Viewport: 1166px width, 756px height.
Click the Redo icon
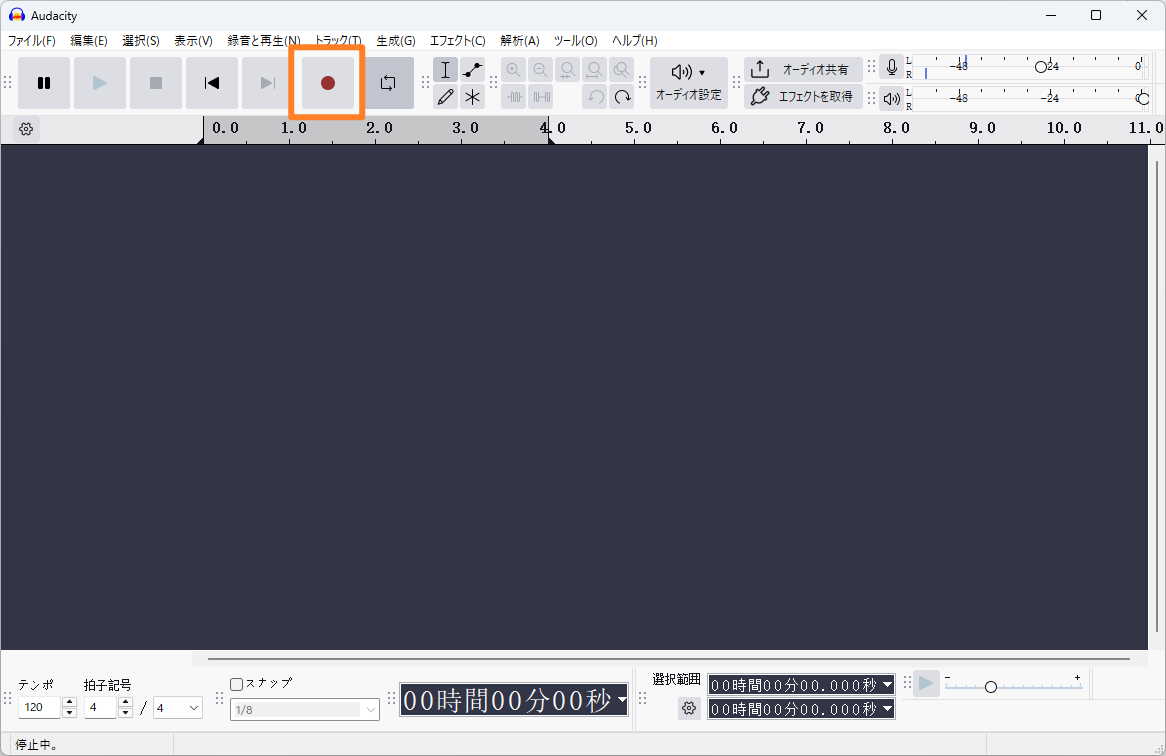[621, 96]
